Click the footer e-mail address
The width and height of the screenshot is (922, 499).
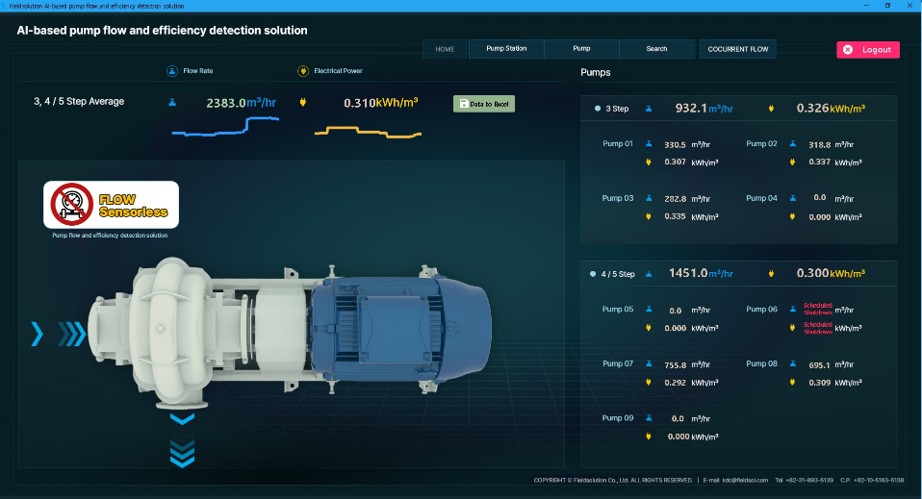tap(745, 480)
